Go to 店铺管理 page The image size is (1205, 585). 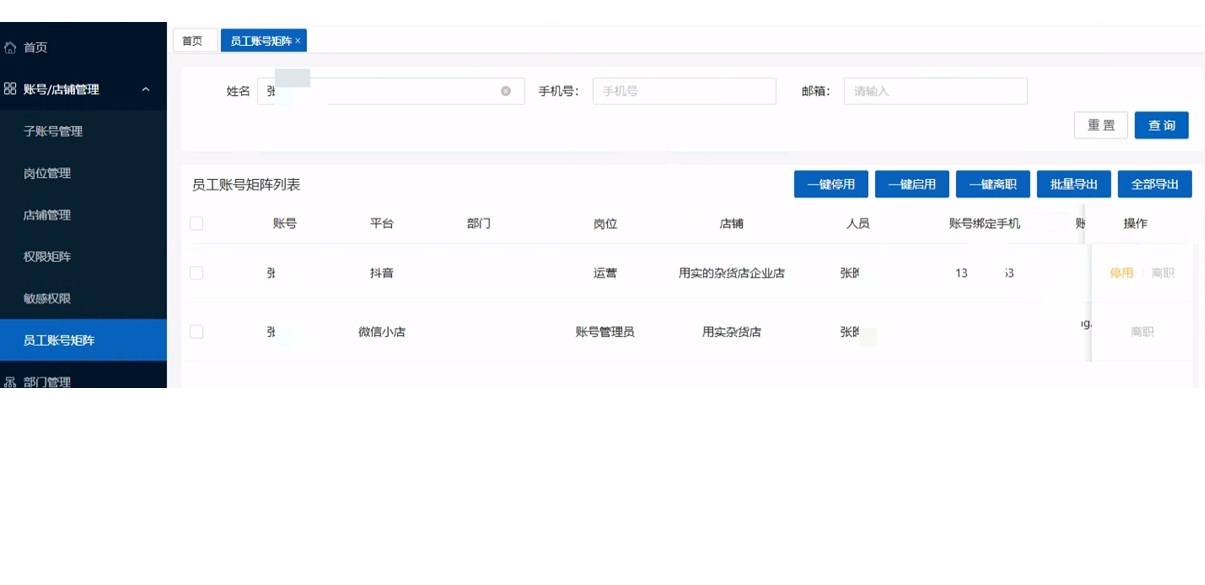[x=47, y=215]
